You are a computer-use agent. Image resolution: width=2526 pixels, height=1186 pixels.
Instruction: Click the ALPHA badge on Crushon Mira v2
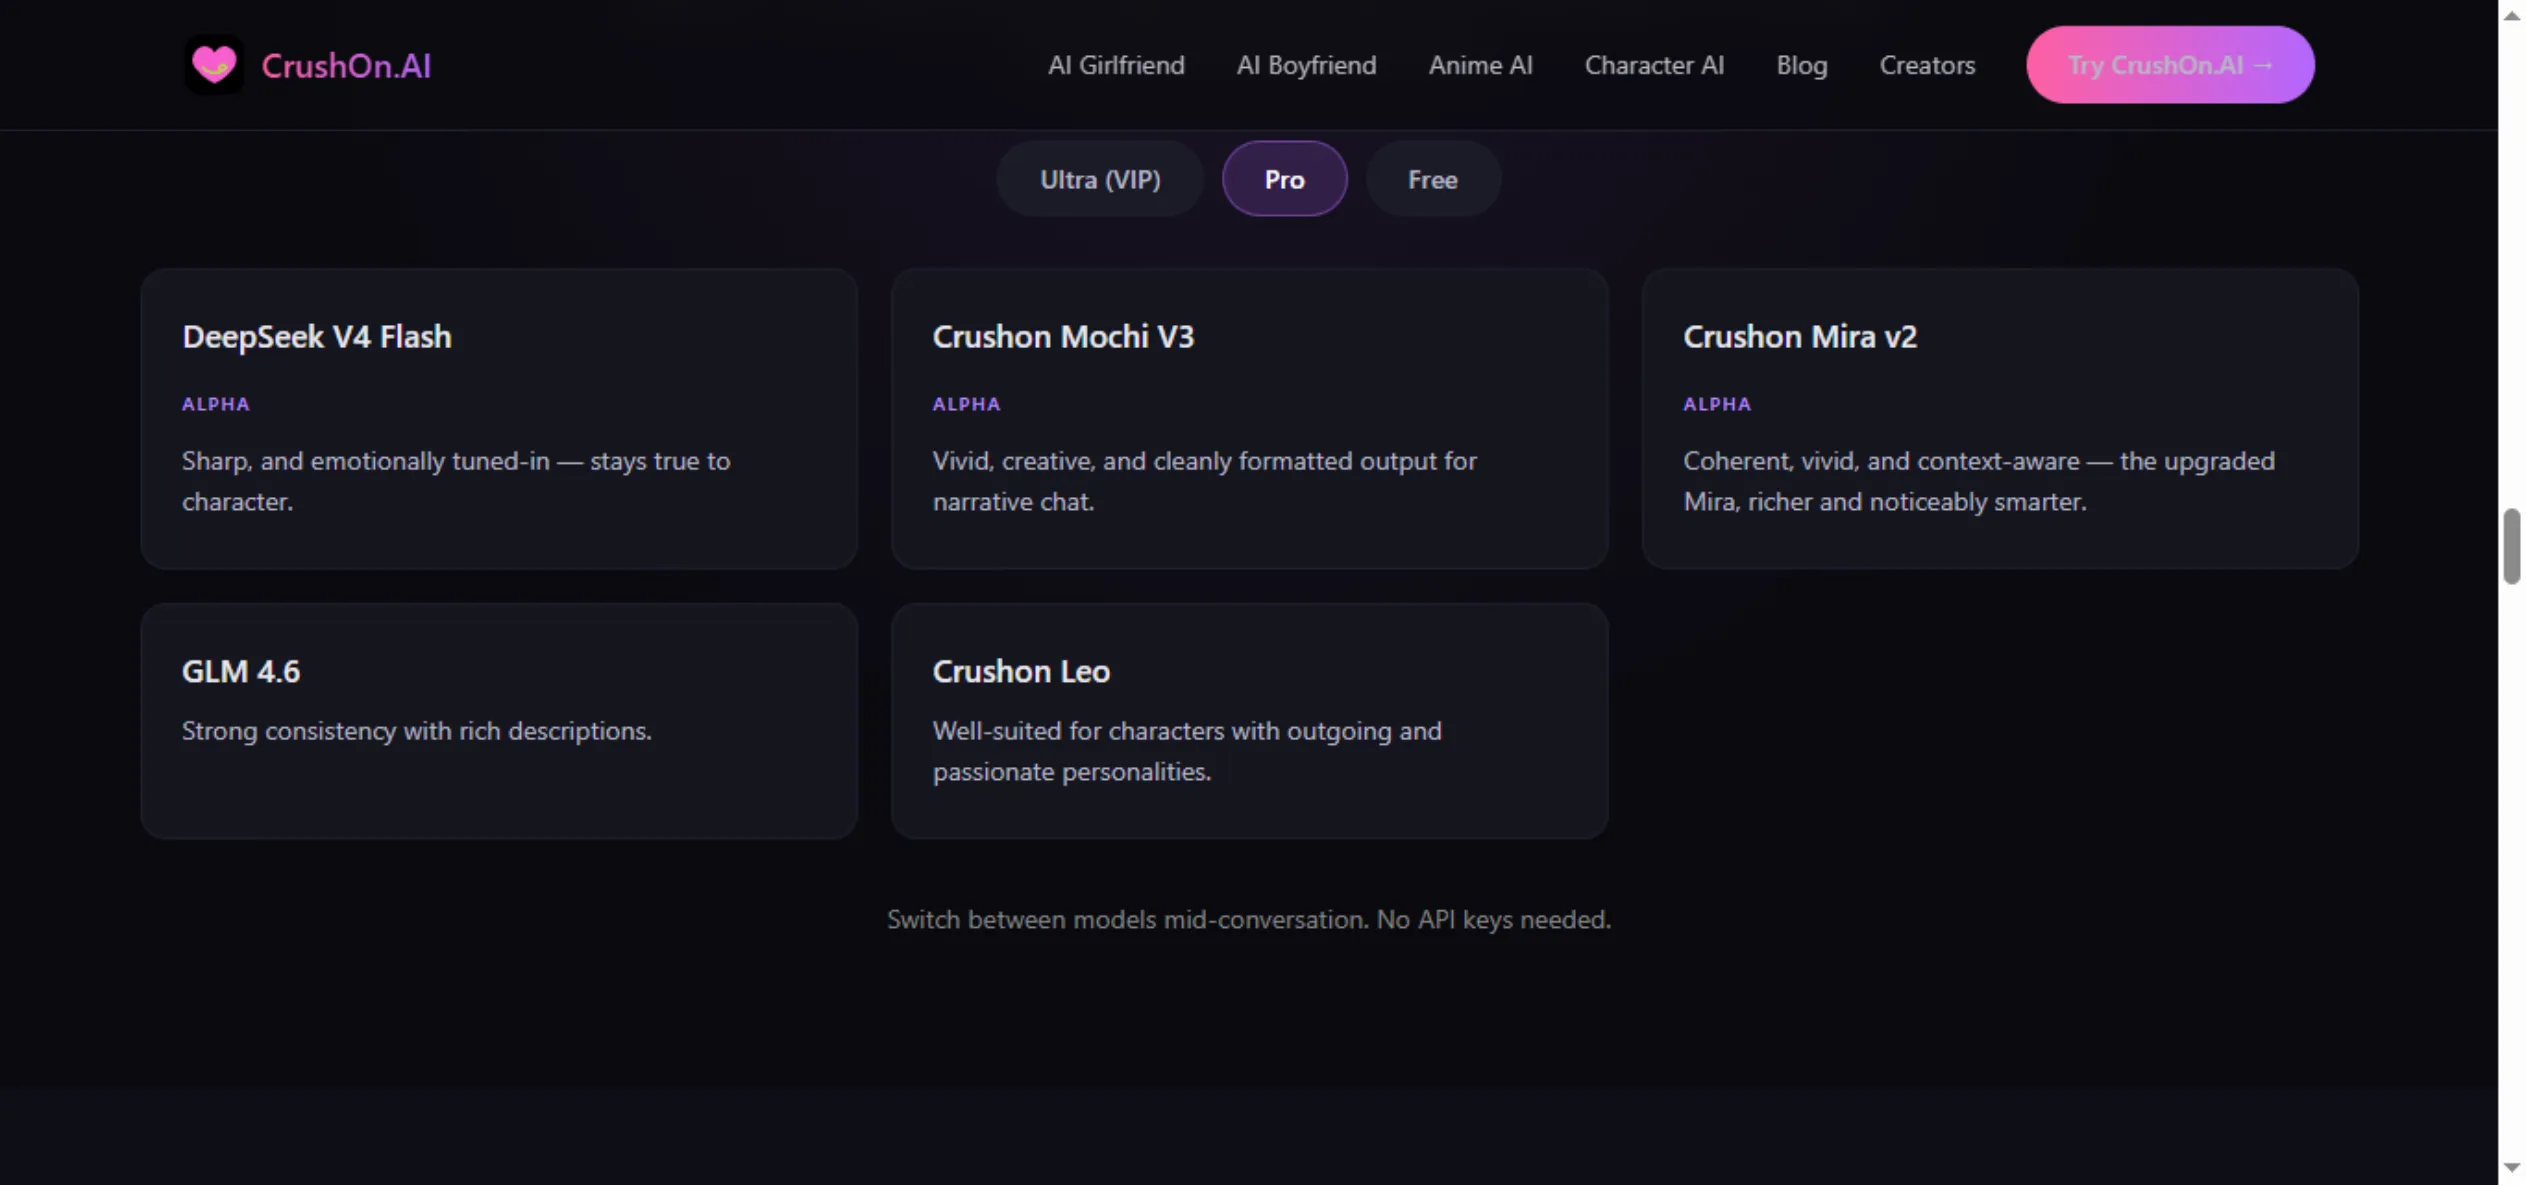(1716, 404)
